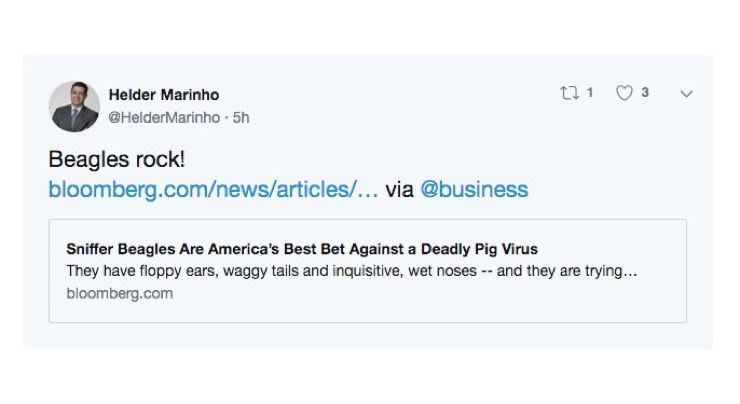
Task: Retweet Helder Marinho's Beagles tweet
Action: point(569,93)
